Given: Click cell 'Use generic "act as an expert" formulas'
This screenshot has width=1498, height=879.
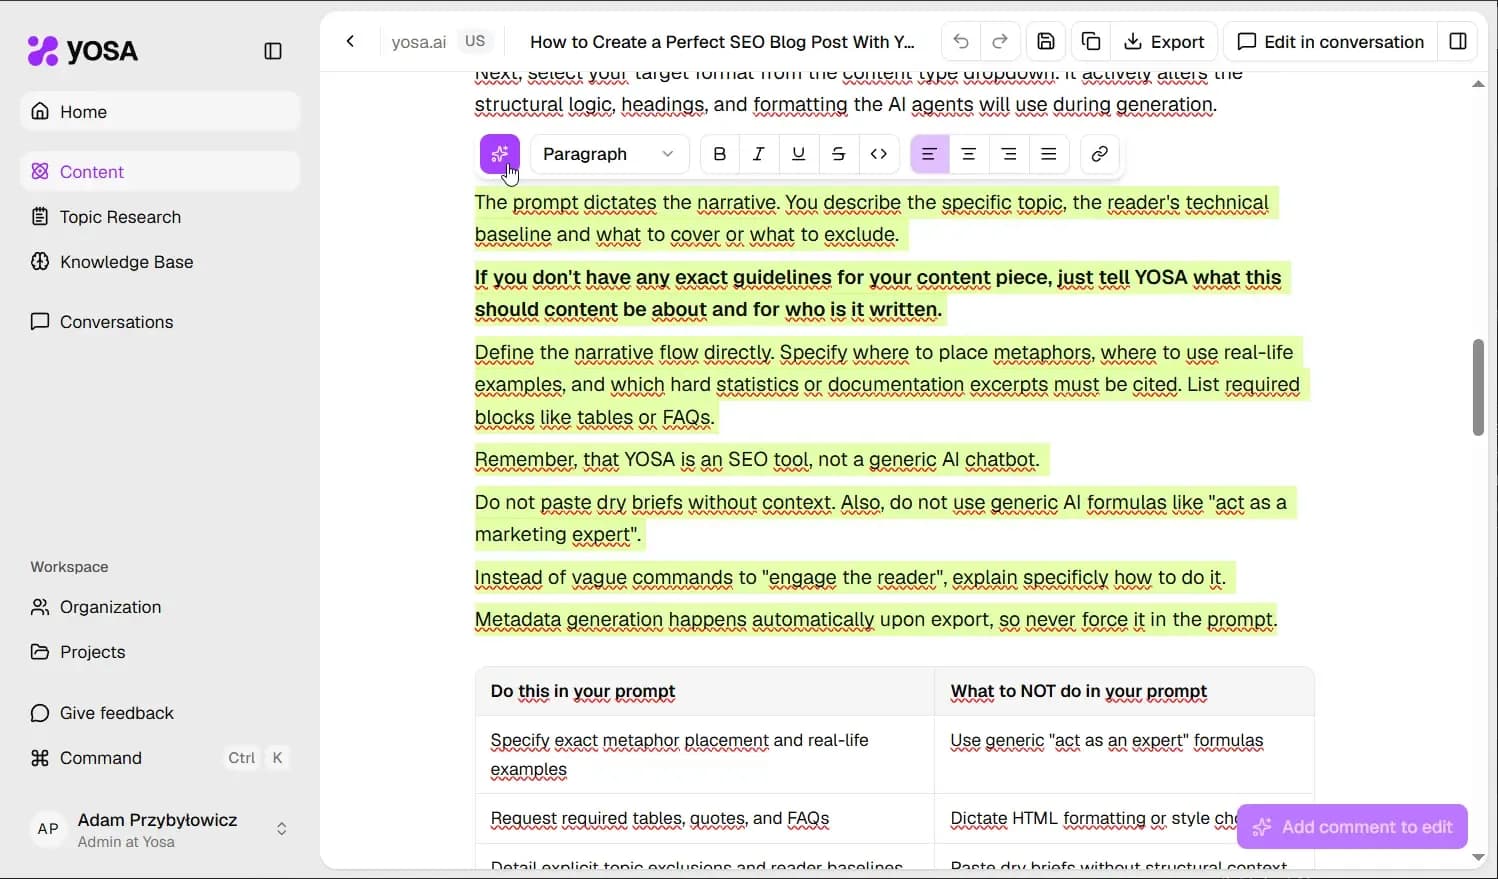Looking at the screenshot, I should [1124, 755].
